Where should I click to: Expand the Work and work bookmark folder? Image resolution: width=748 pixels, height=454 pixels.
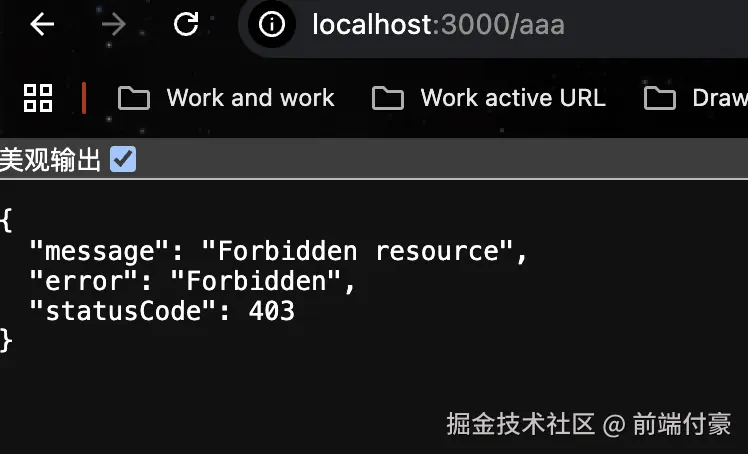tap(250, 98)
